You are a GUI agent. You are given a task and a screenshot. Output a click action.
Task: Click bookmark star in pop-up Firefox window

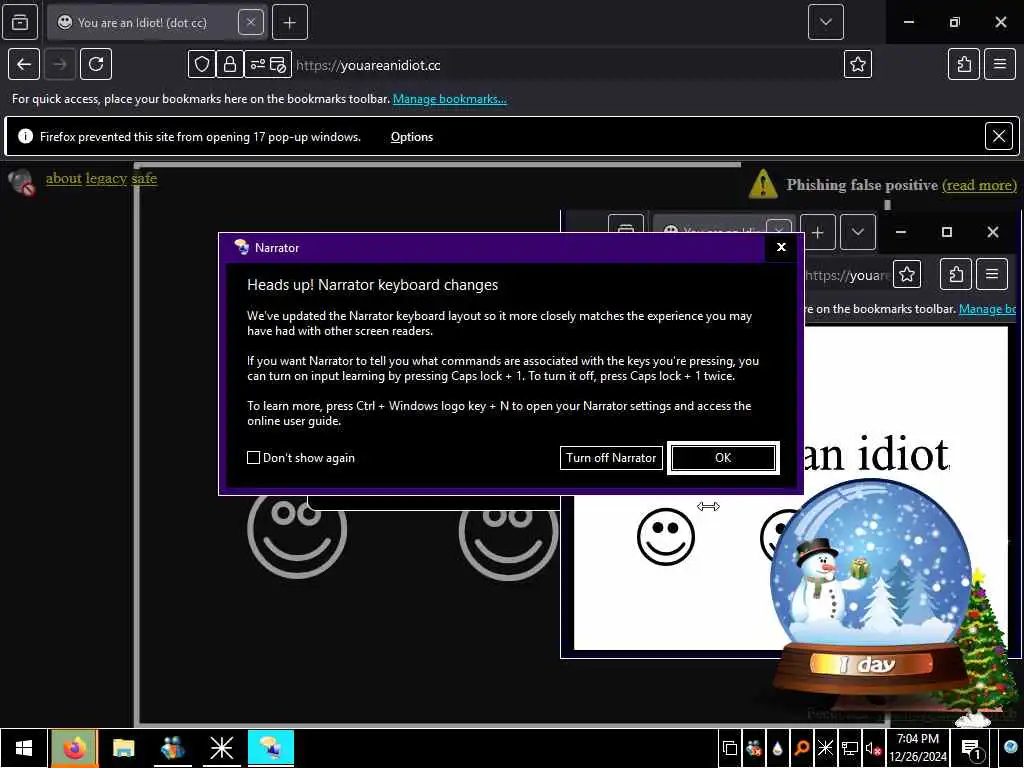coord(906,274)
